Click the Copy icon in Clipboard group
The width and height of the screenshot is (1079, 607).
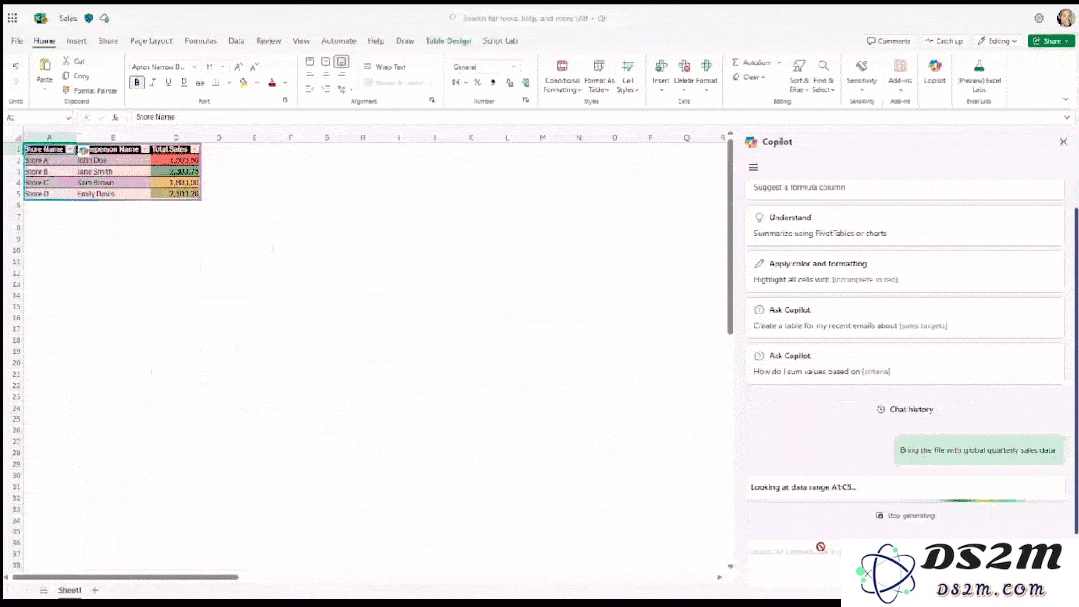tap(66, 76)
